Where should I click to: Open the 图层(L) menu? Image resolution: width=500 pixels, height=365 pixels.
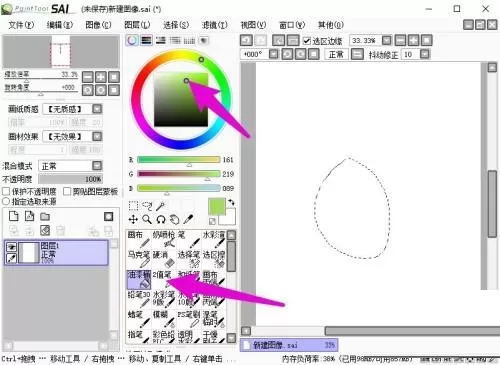click(137, 25)
